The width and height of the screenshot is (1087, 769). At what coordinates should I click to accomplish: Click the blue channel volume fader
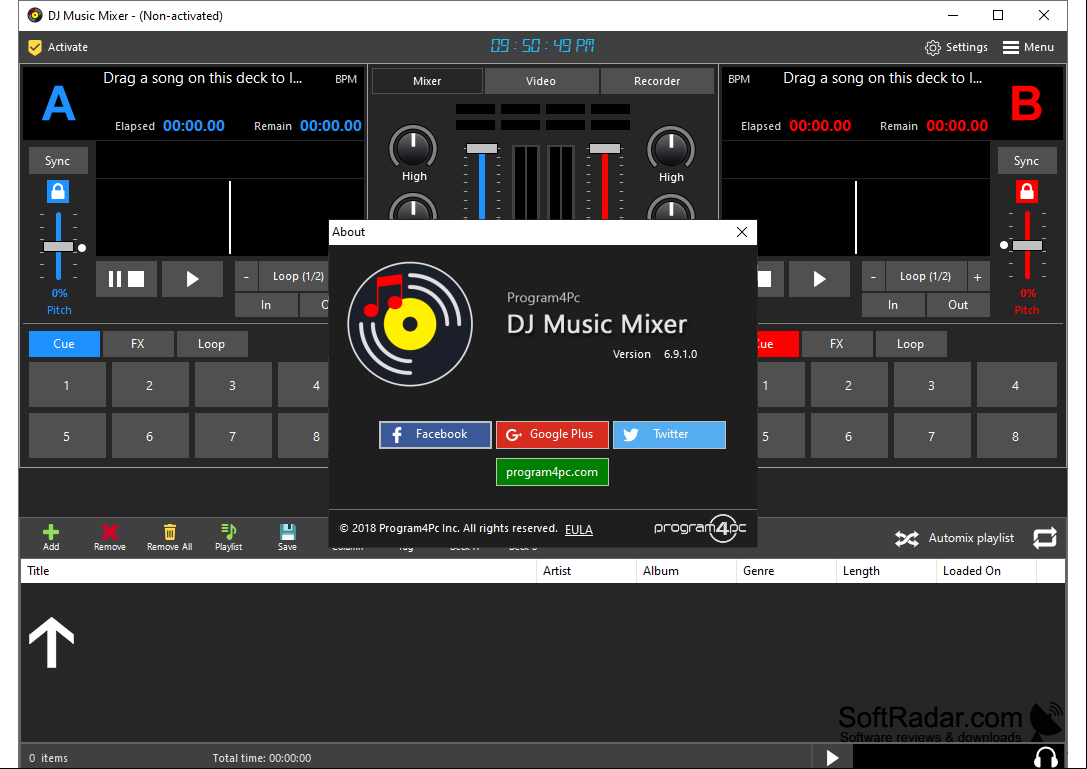pyautogui.click(x=482, y=148)
